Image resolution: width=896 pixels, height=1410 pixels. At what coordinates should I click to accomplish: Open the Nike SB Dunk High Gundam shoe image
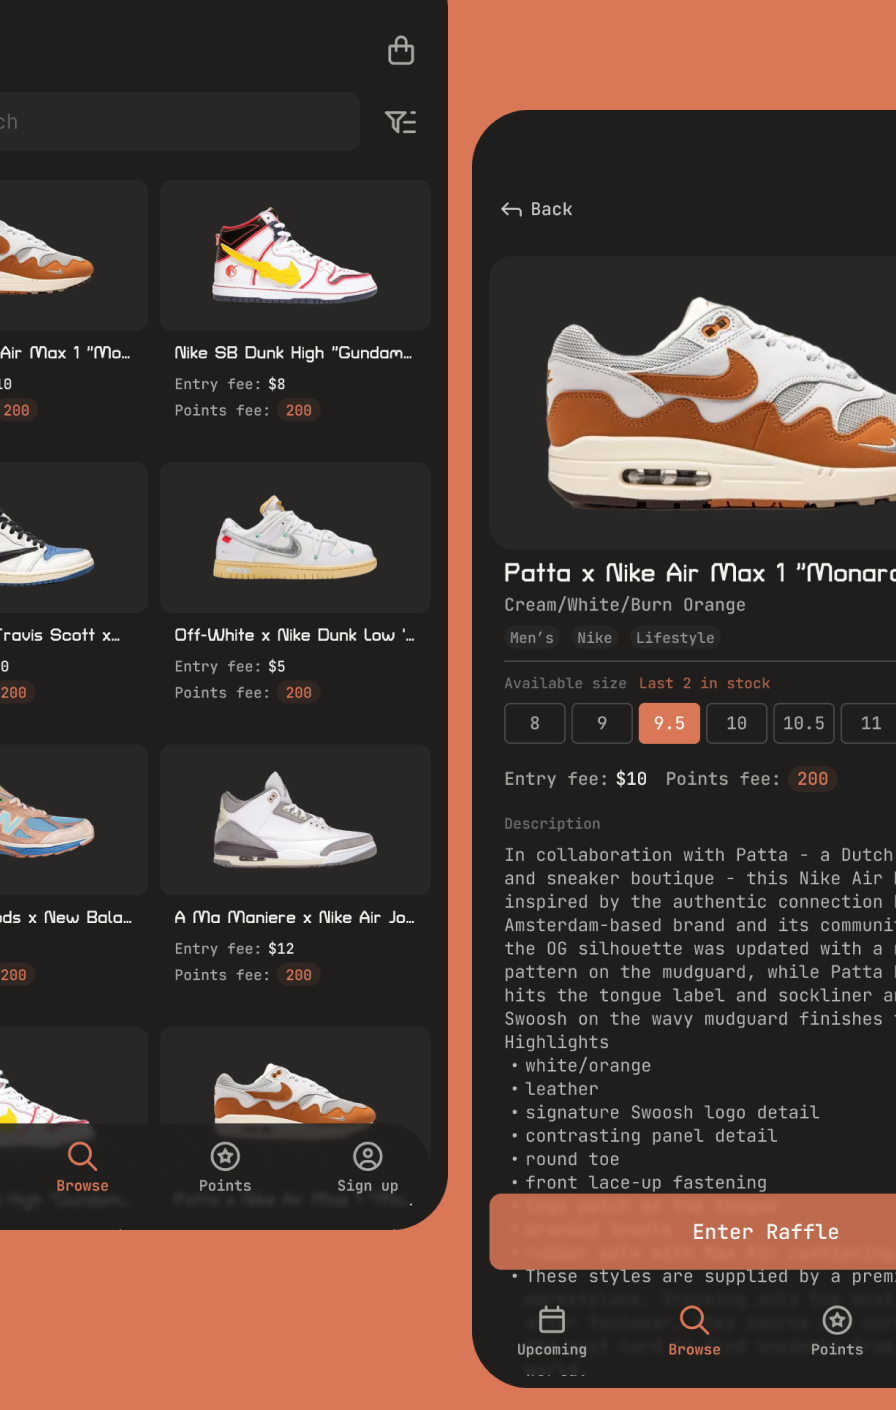[x=295, y=255]
